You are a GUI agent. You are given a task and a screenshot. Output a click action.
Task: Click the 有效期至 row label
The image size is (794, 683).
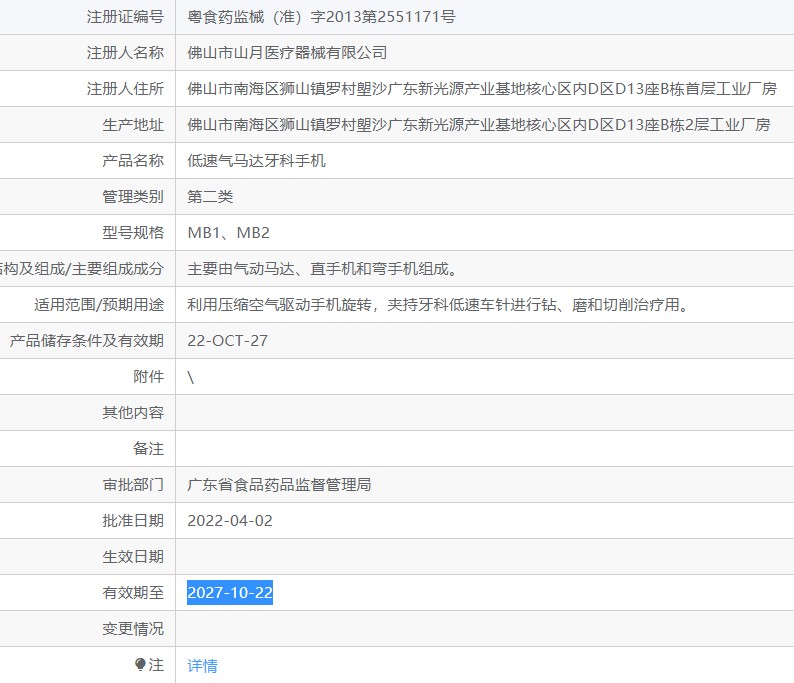(x=133, y=592)
